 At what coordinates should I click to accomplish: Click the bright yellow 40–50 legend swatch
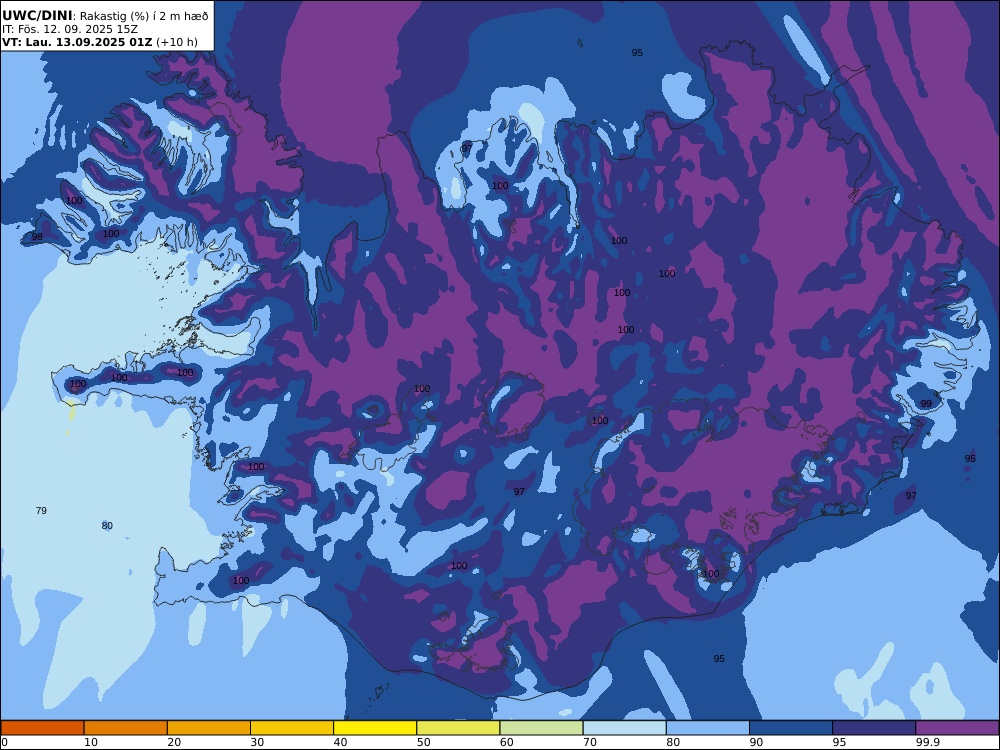(375, 728)
